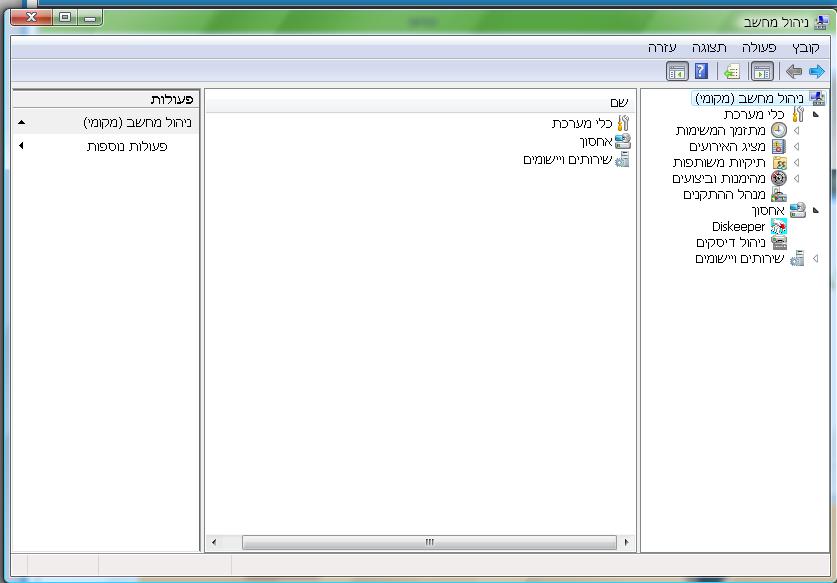Open the קובץ menu
The image size is (837, 583).
click(x=806, y=48)
